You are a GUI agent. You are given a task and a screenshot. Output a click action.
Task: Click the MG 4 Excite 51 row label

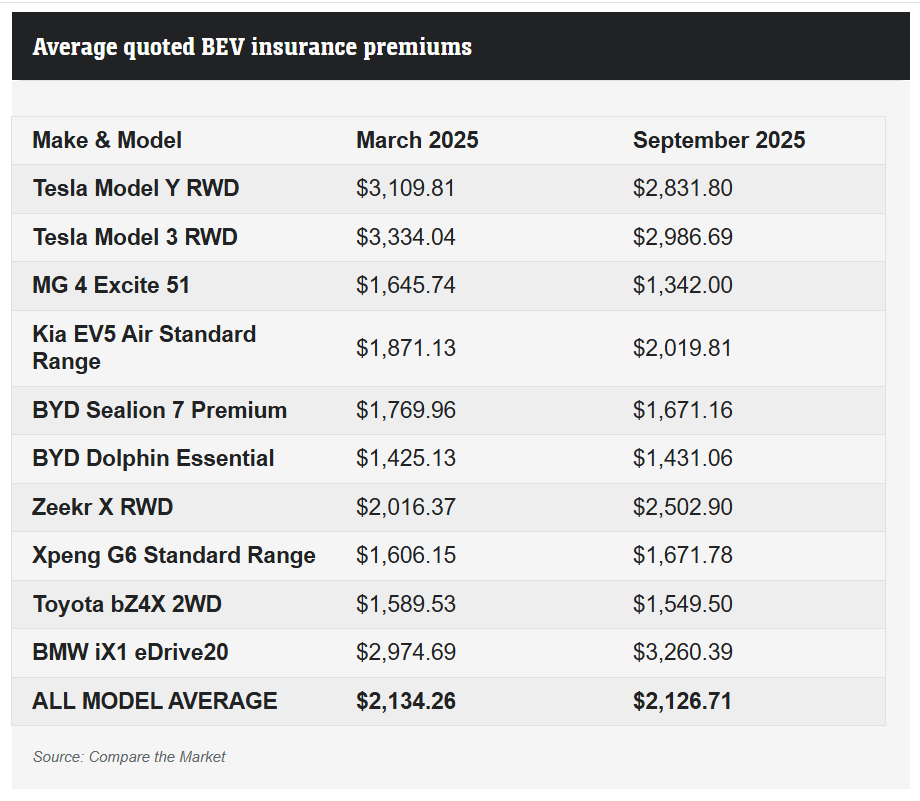[x=111, y=285]
